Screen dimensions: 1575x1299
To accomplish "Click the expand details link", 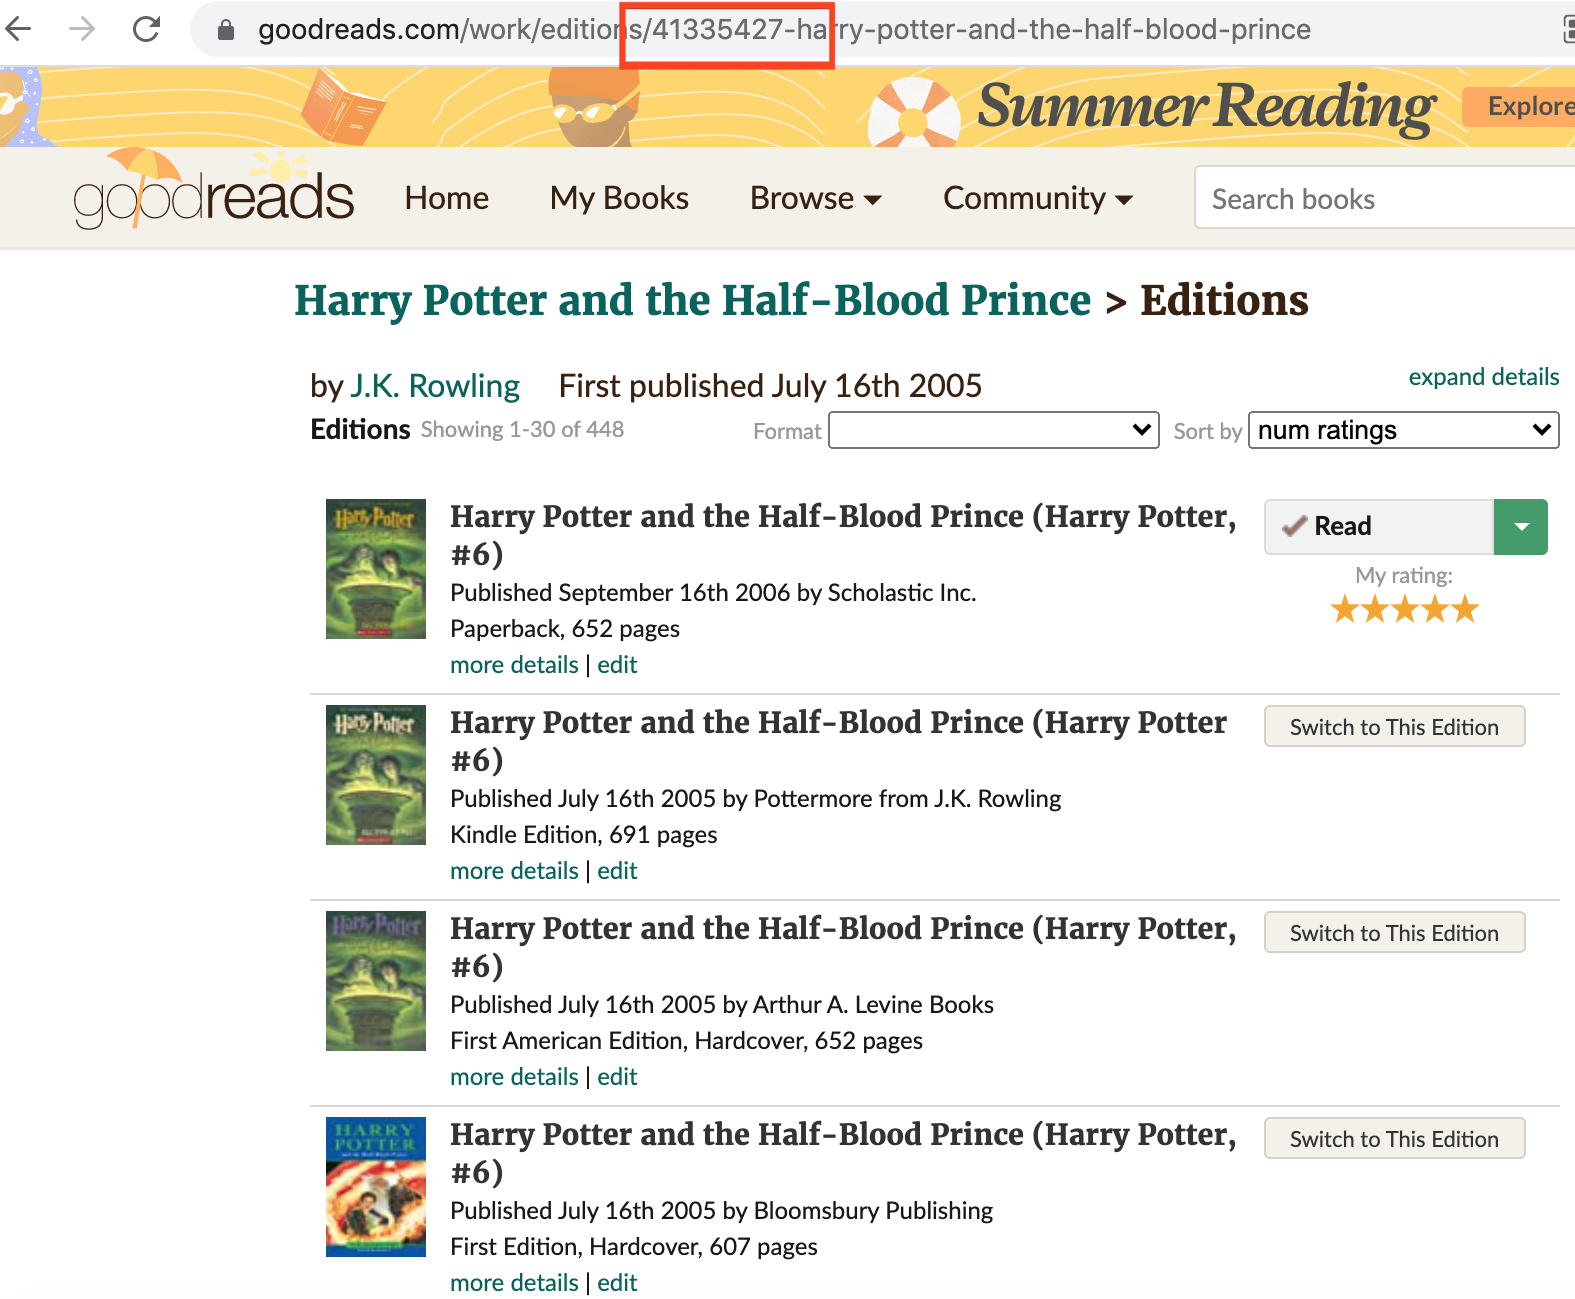I will click(x=1483, y=377).
